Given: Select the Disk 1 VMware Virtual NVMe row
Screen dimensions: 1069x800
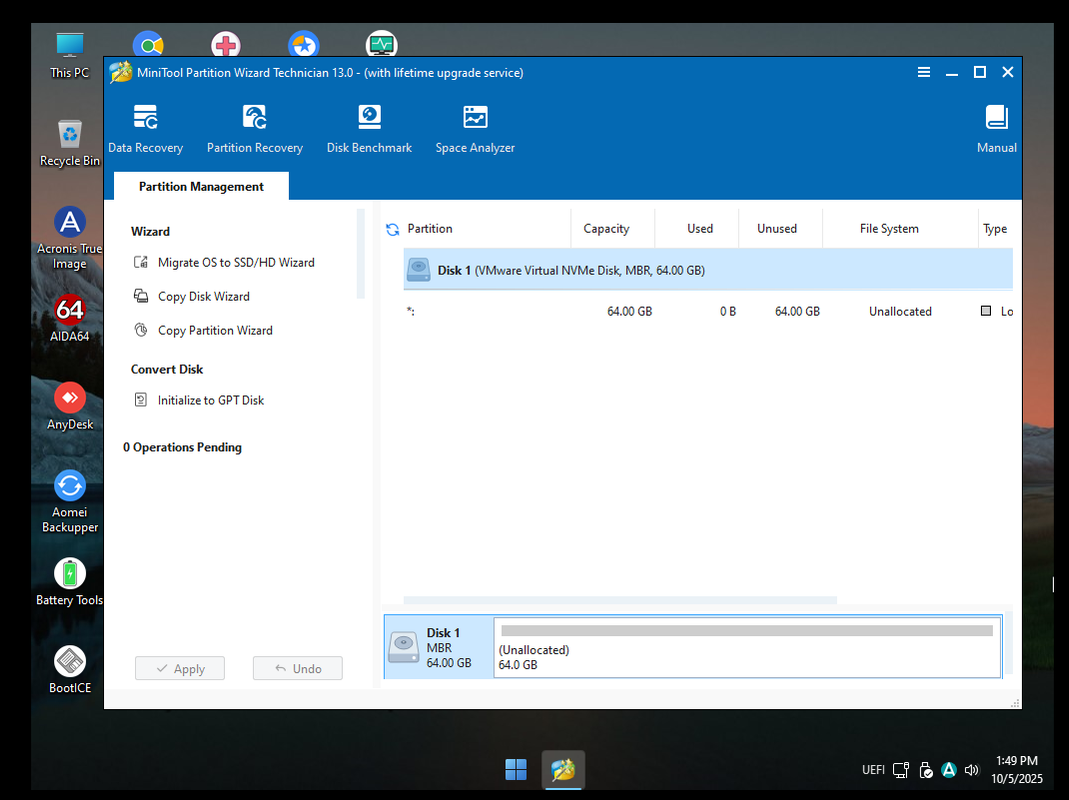Looking at the screenshot, I should coord(708,270).
